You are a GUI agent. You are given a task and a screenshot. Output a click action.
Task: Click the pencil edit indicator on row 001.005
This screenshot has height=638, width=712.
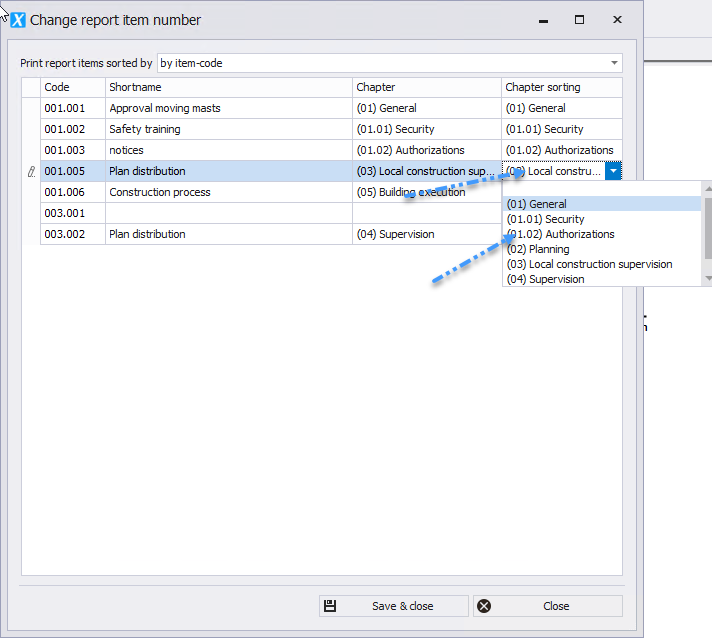(31, 172)
